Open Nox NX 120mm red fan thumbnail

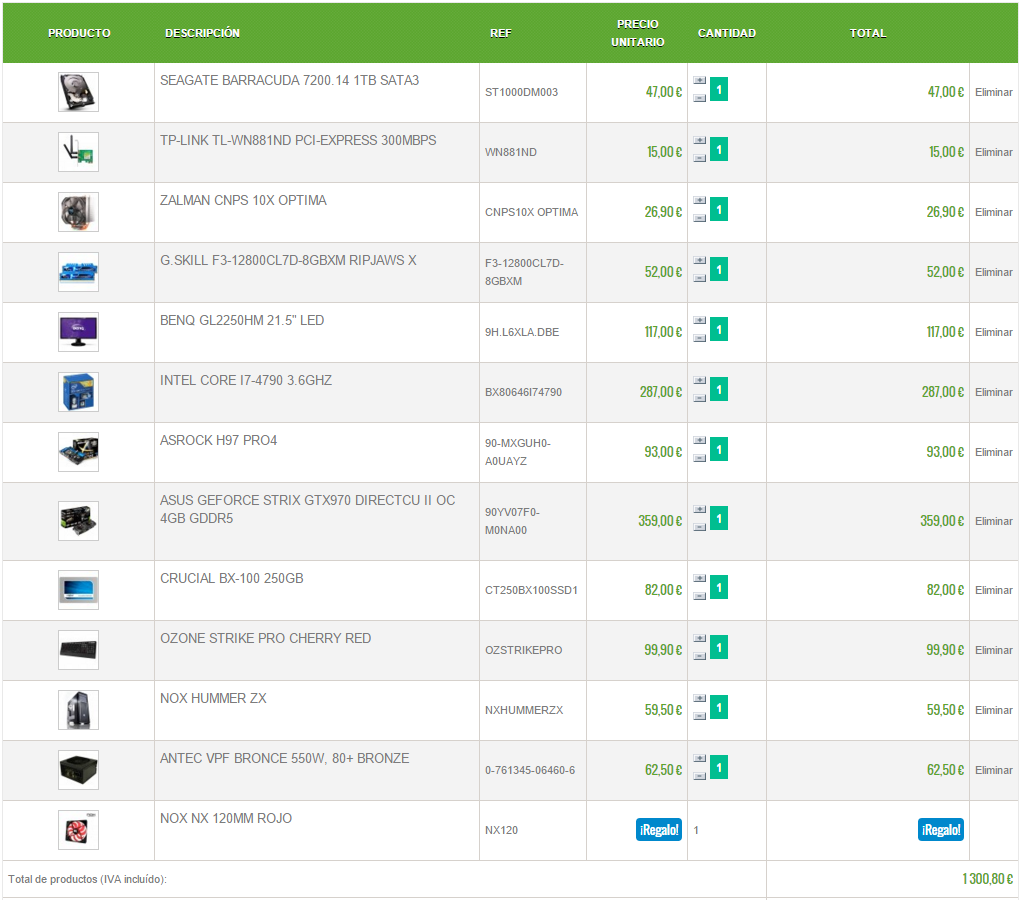click(x=78, y=830)
